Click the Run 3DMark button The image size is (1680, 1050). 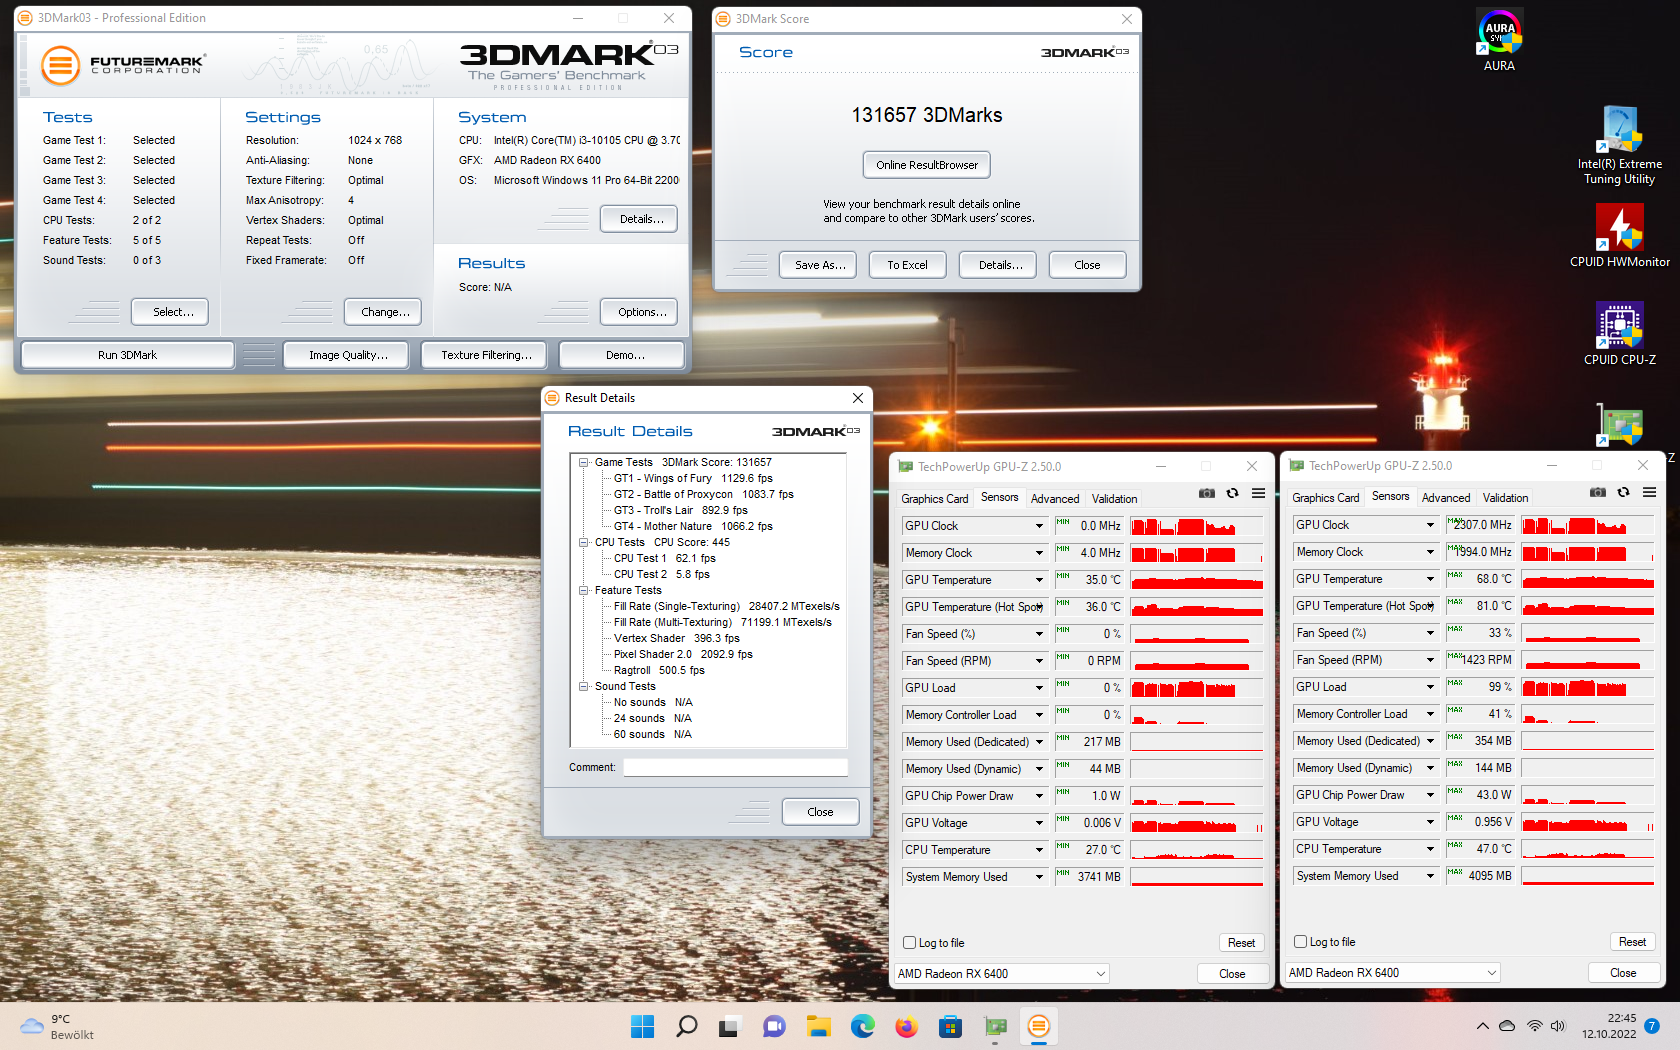[128, 354]
